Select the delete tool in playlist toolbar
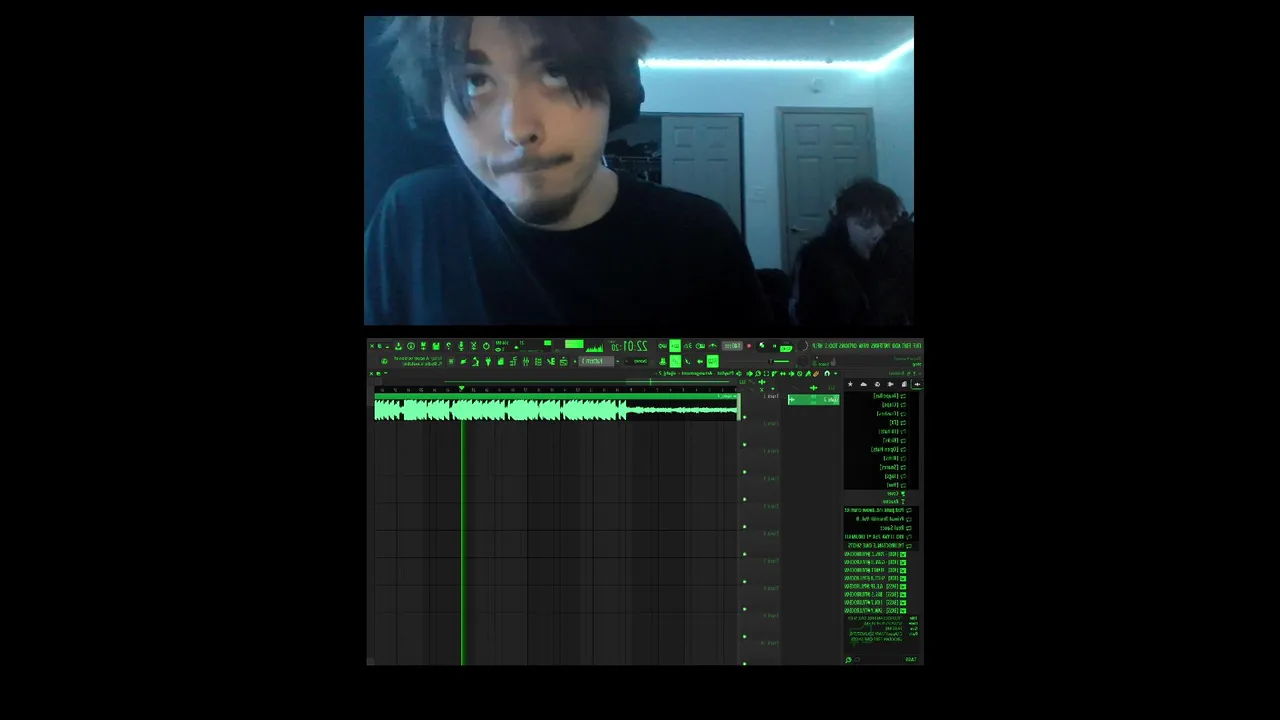Image resolution: width=1280 pixels, height=720 pixels. pyautogui.click(x=800, y=373)
